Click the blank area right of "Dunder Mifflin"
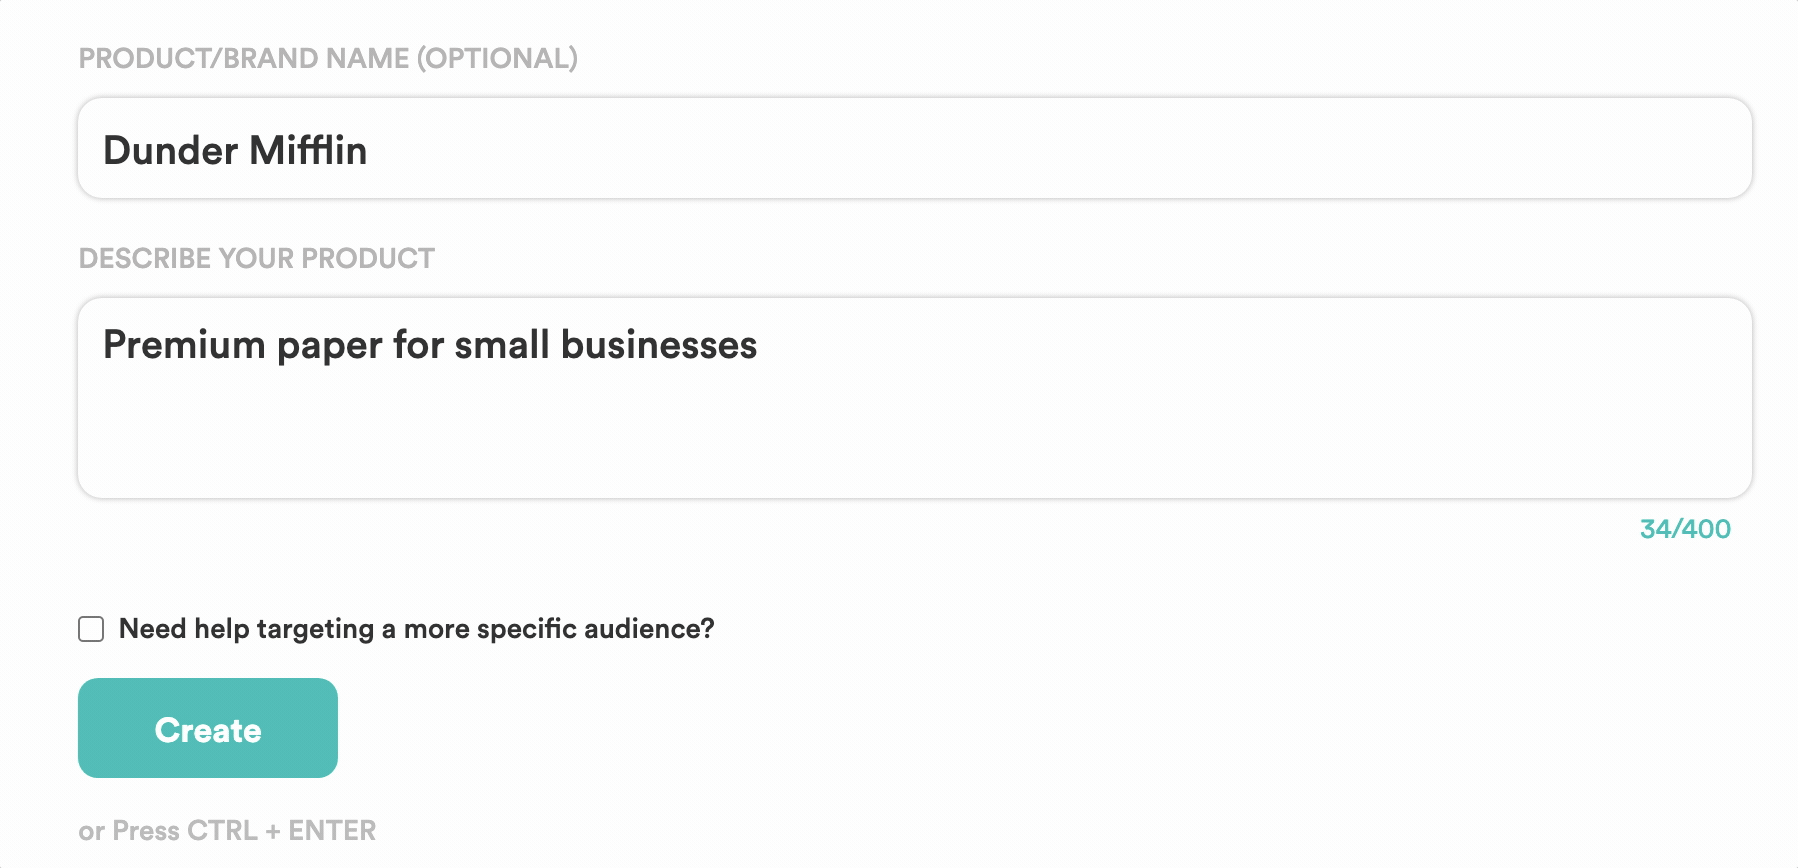The height and width of the screenshot is (868, 1798). pos(1050,150)
